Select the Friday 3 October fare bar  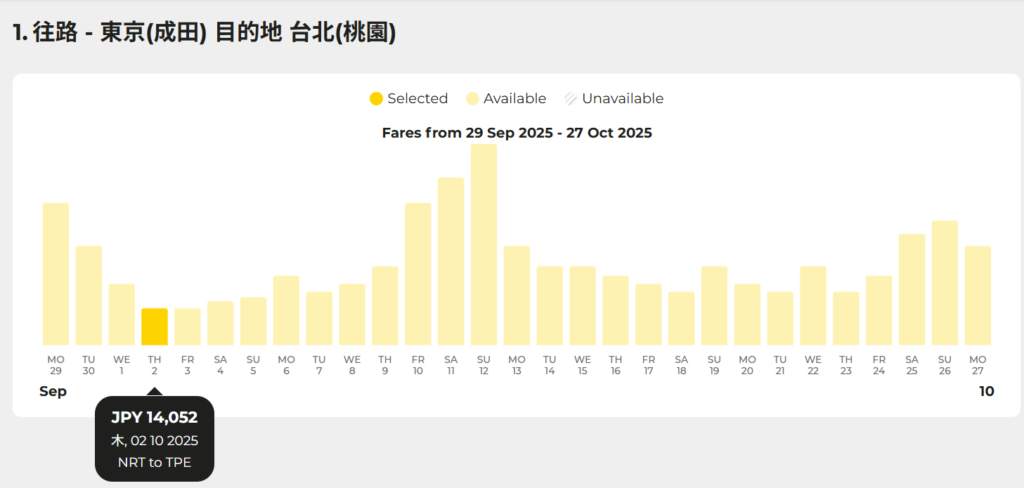pos(187,326)
